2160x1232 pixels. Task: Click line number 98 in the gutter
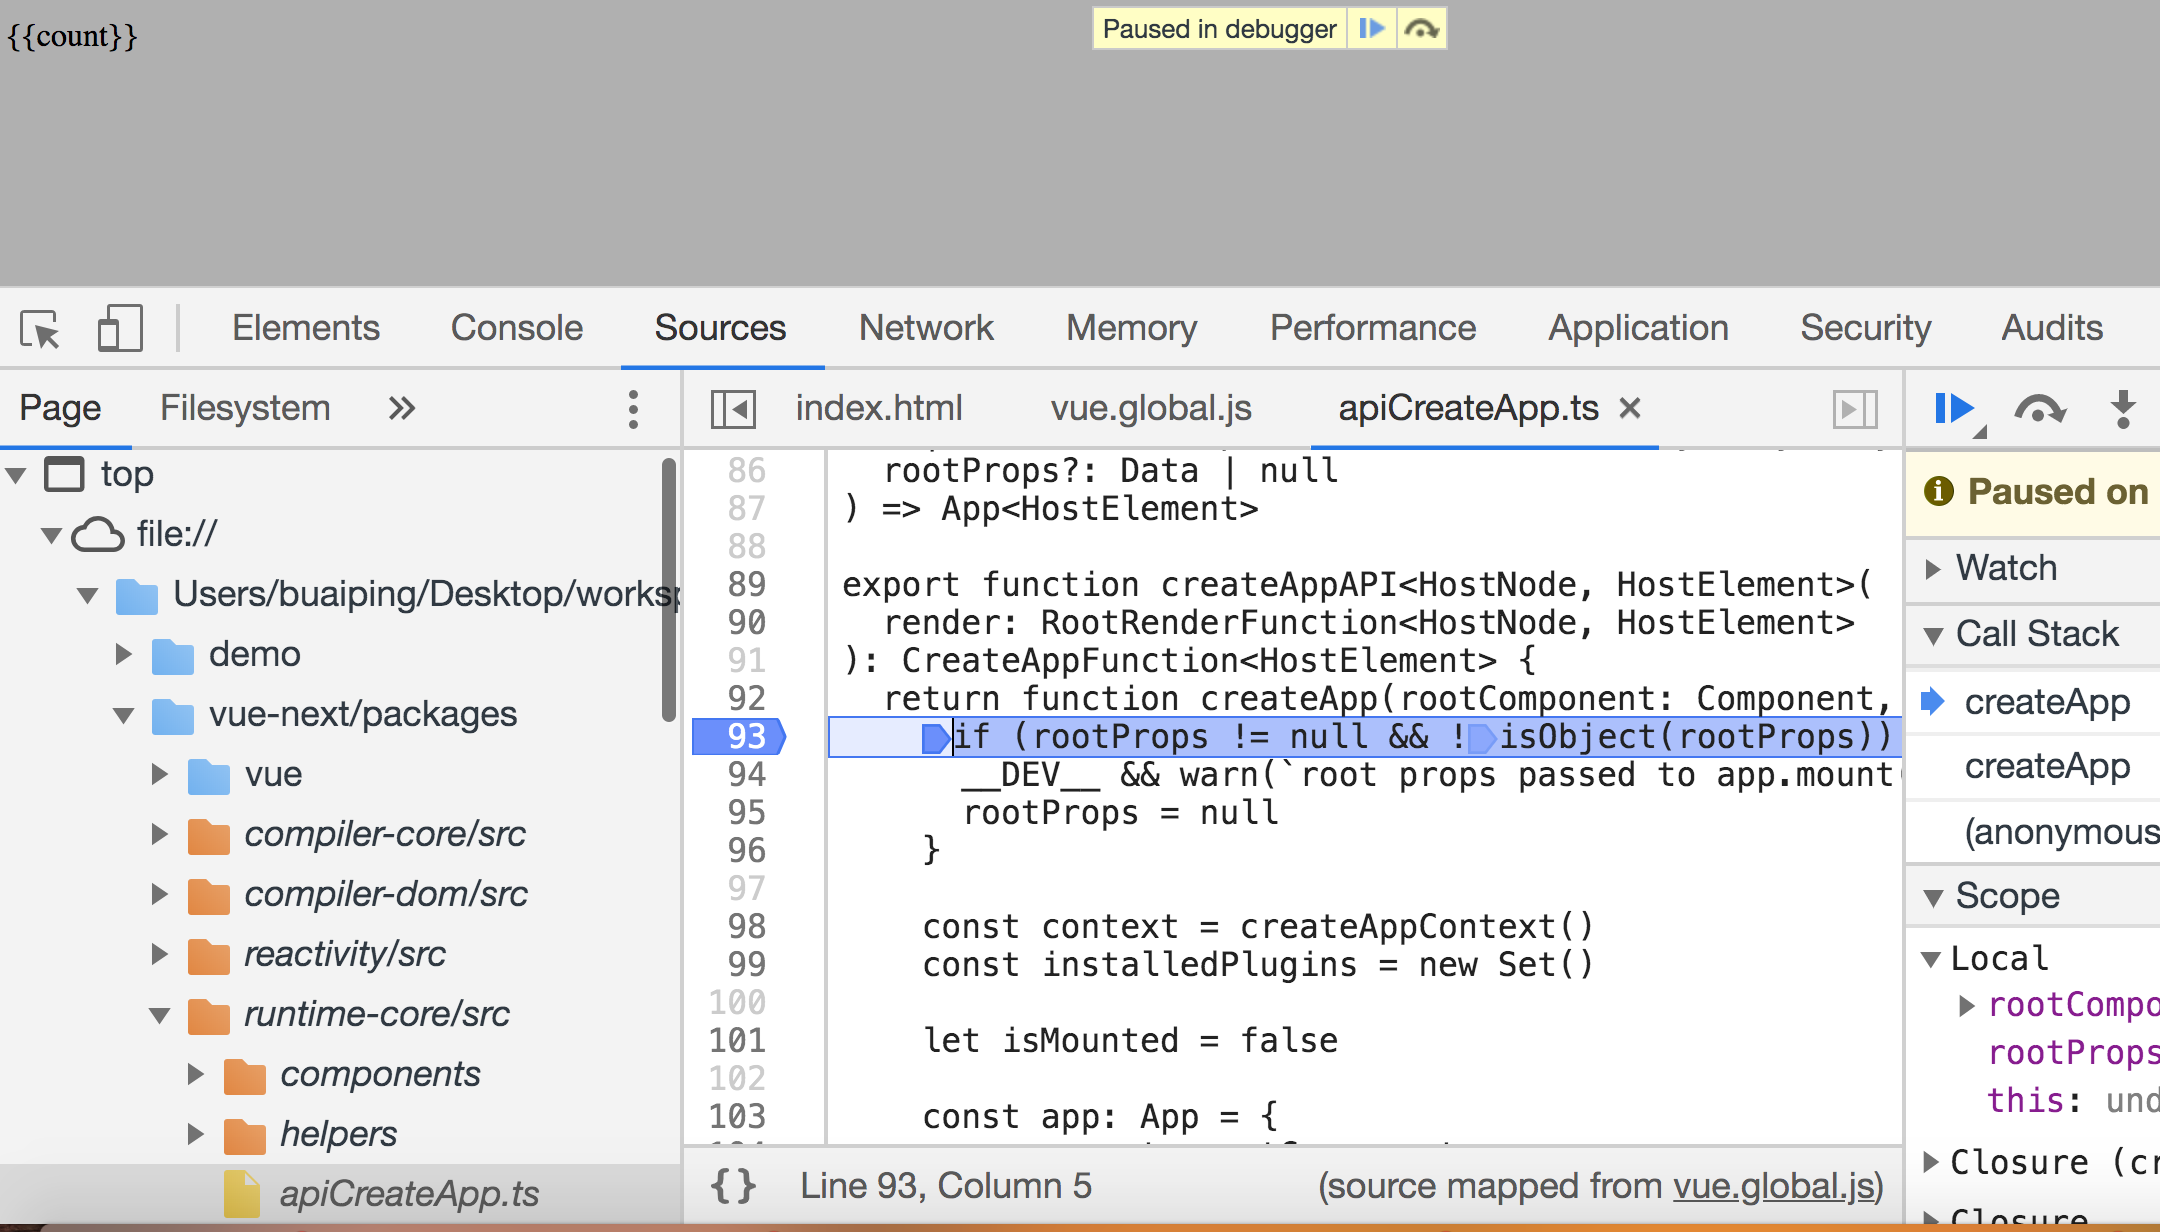click(x=746, y=927)
